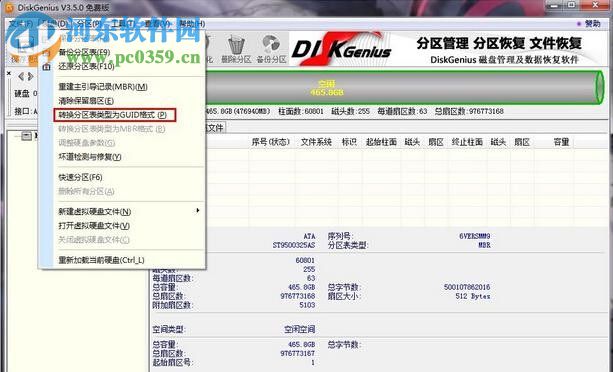Click the 附加扇区数 value 5103
The width and height of the screenshot is (613, 372).
click(x=307, y=305)
